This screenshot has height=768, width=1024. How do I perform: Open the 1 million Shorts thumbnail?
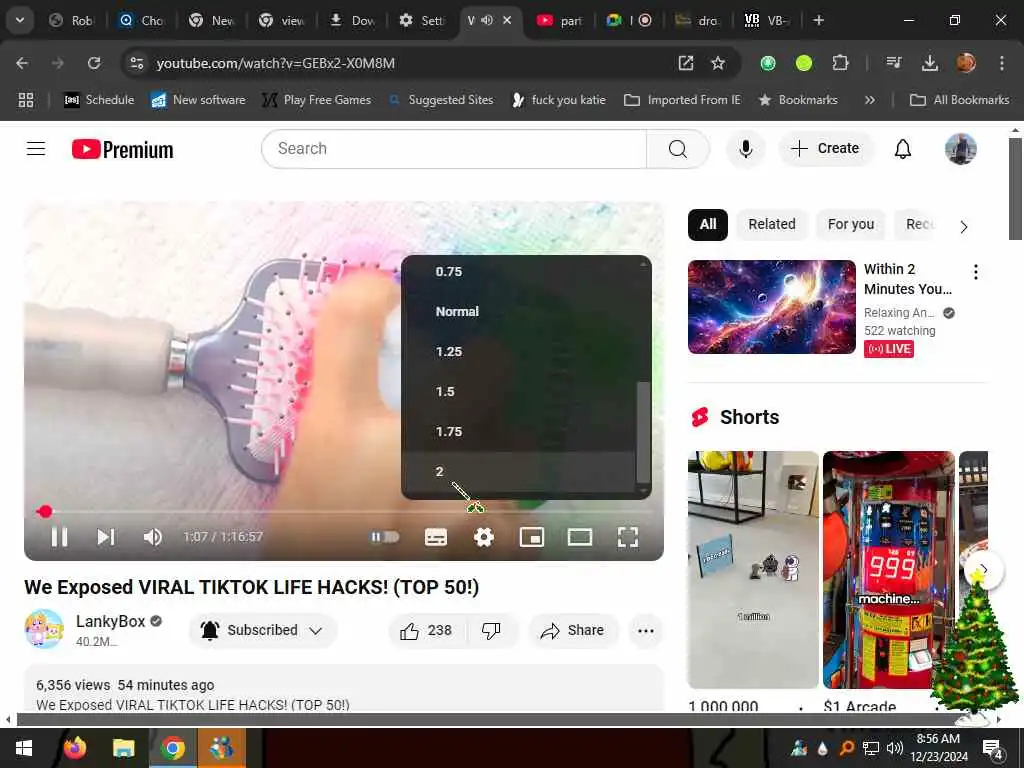tap(753, 569)
